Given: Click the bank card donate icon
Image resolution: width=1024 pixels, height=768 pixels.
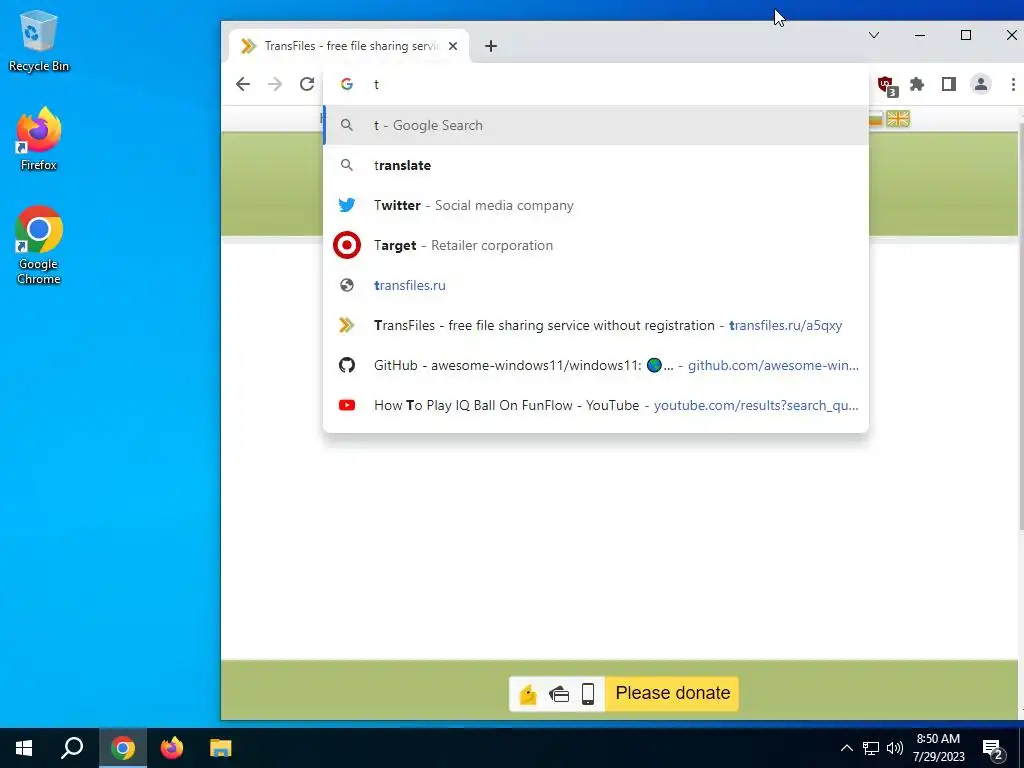Looking at the screenshot, I should [x=558, y=694].
